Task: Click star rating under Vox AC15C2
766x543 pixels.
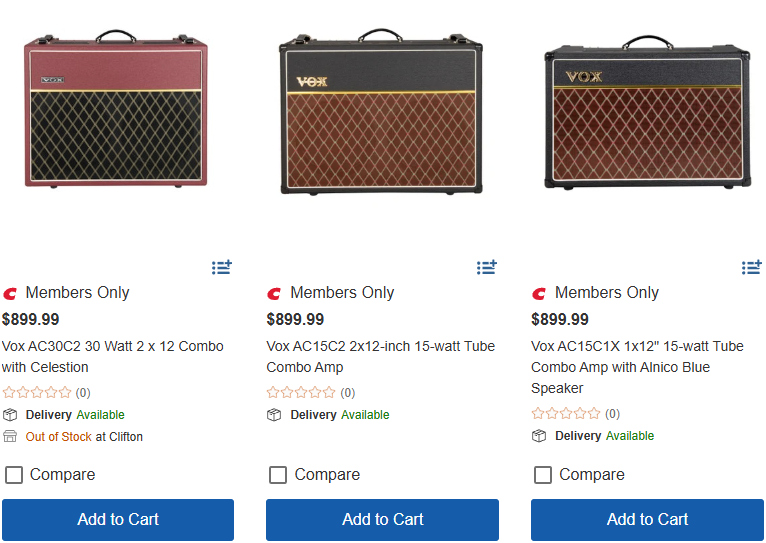Action: click(x=302, y=393)
